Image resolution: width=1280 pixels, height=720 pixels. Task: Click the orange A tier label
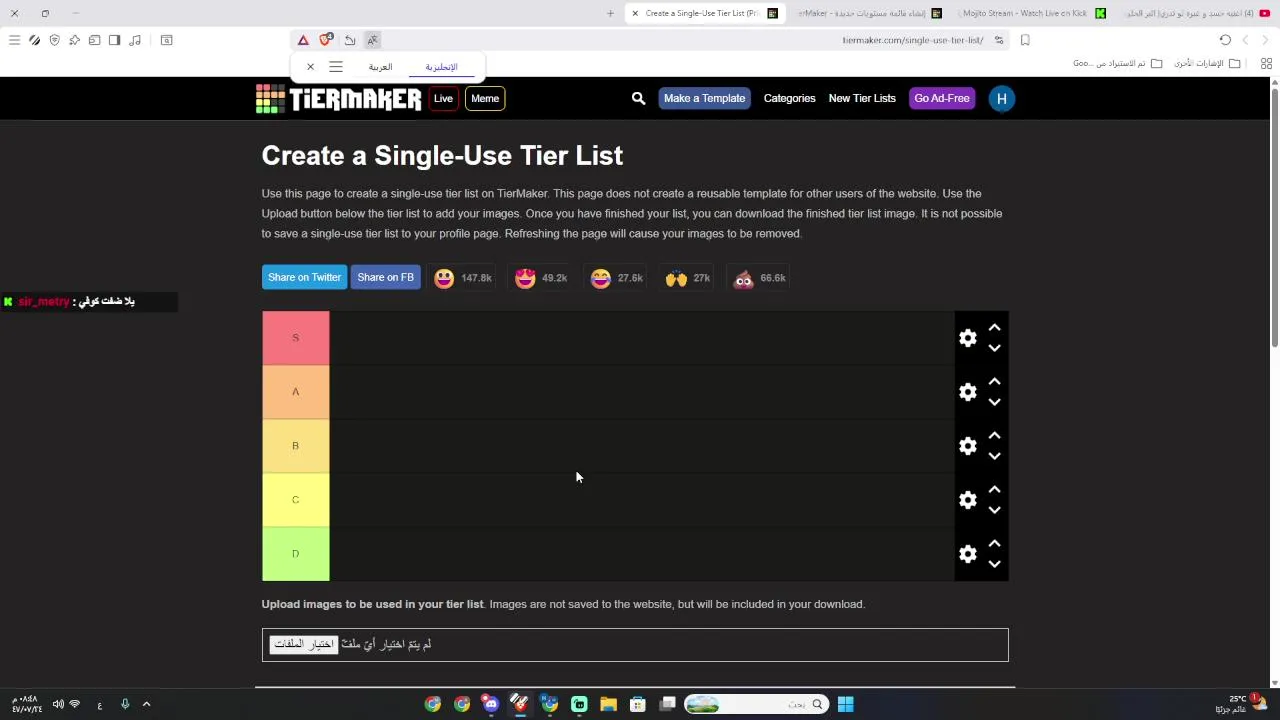point(295,392)
